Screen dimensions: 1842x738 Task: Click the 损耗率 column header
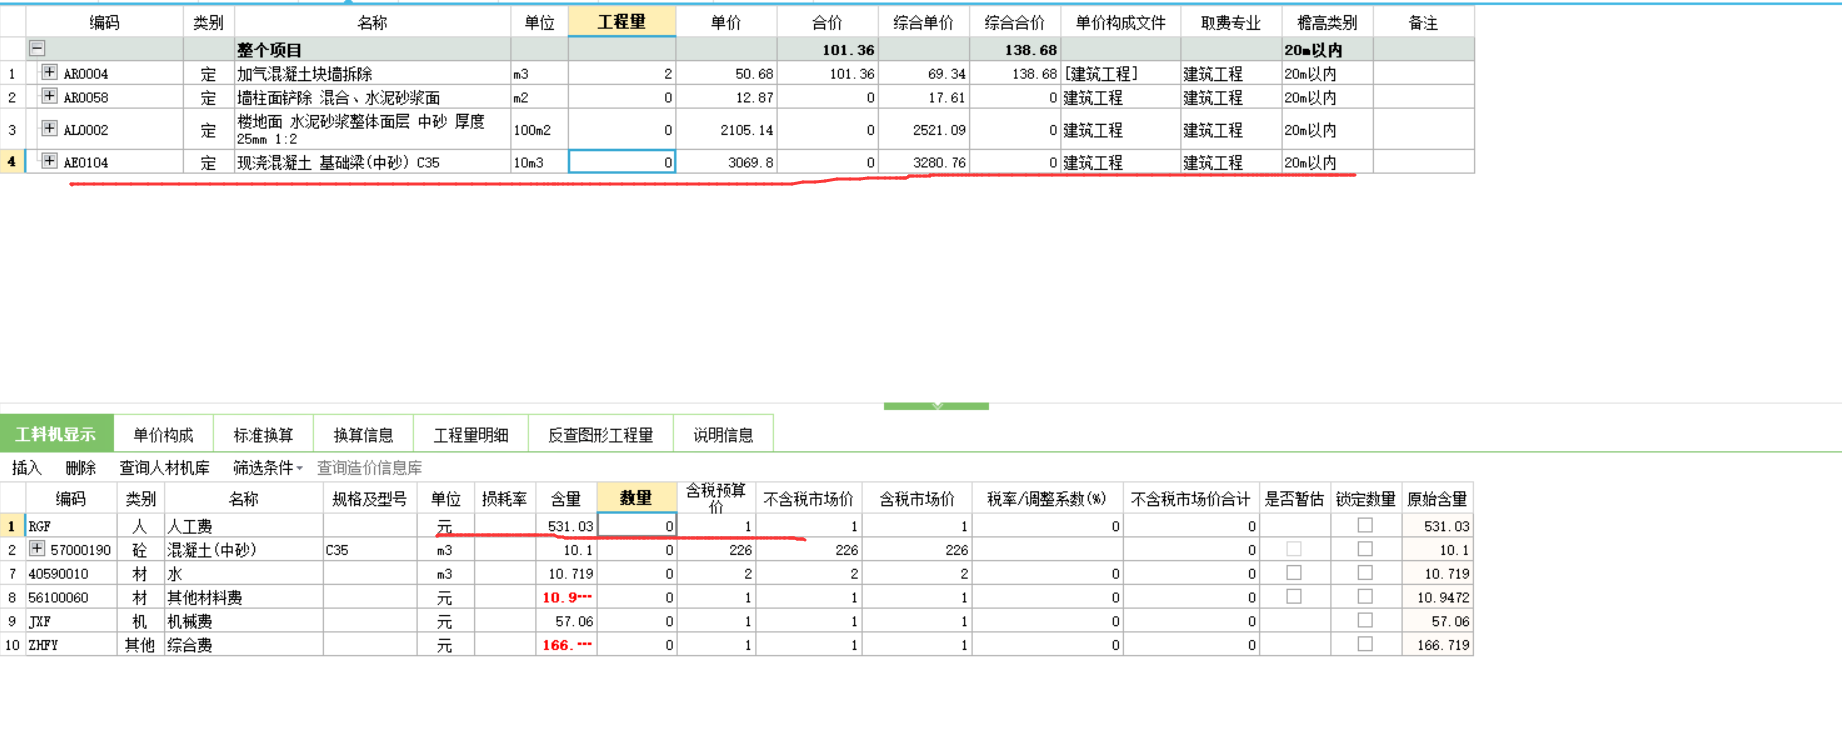click(505, 498)
